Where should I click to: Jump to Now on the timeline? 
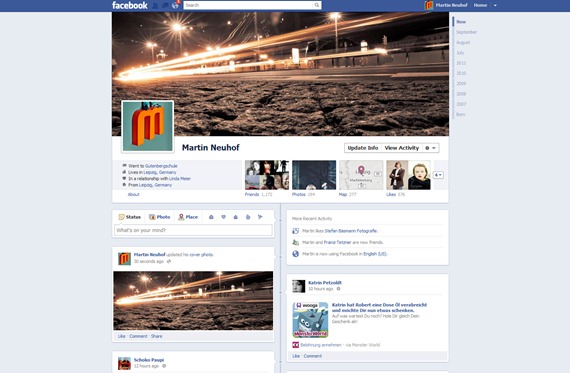click(461, 22)
